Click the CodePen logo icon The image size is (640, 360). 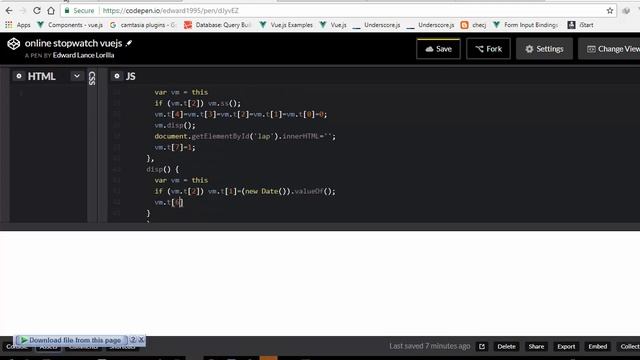[x=13, y=44]
